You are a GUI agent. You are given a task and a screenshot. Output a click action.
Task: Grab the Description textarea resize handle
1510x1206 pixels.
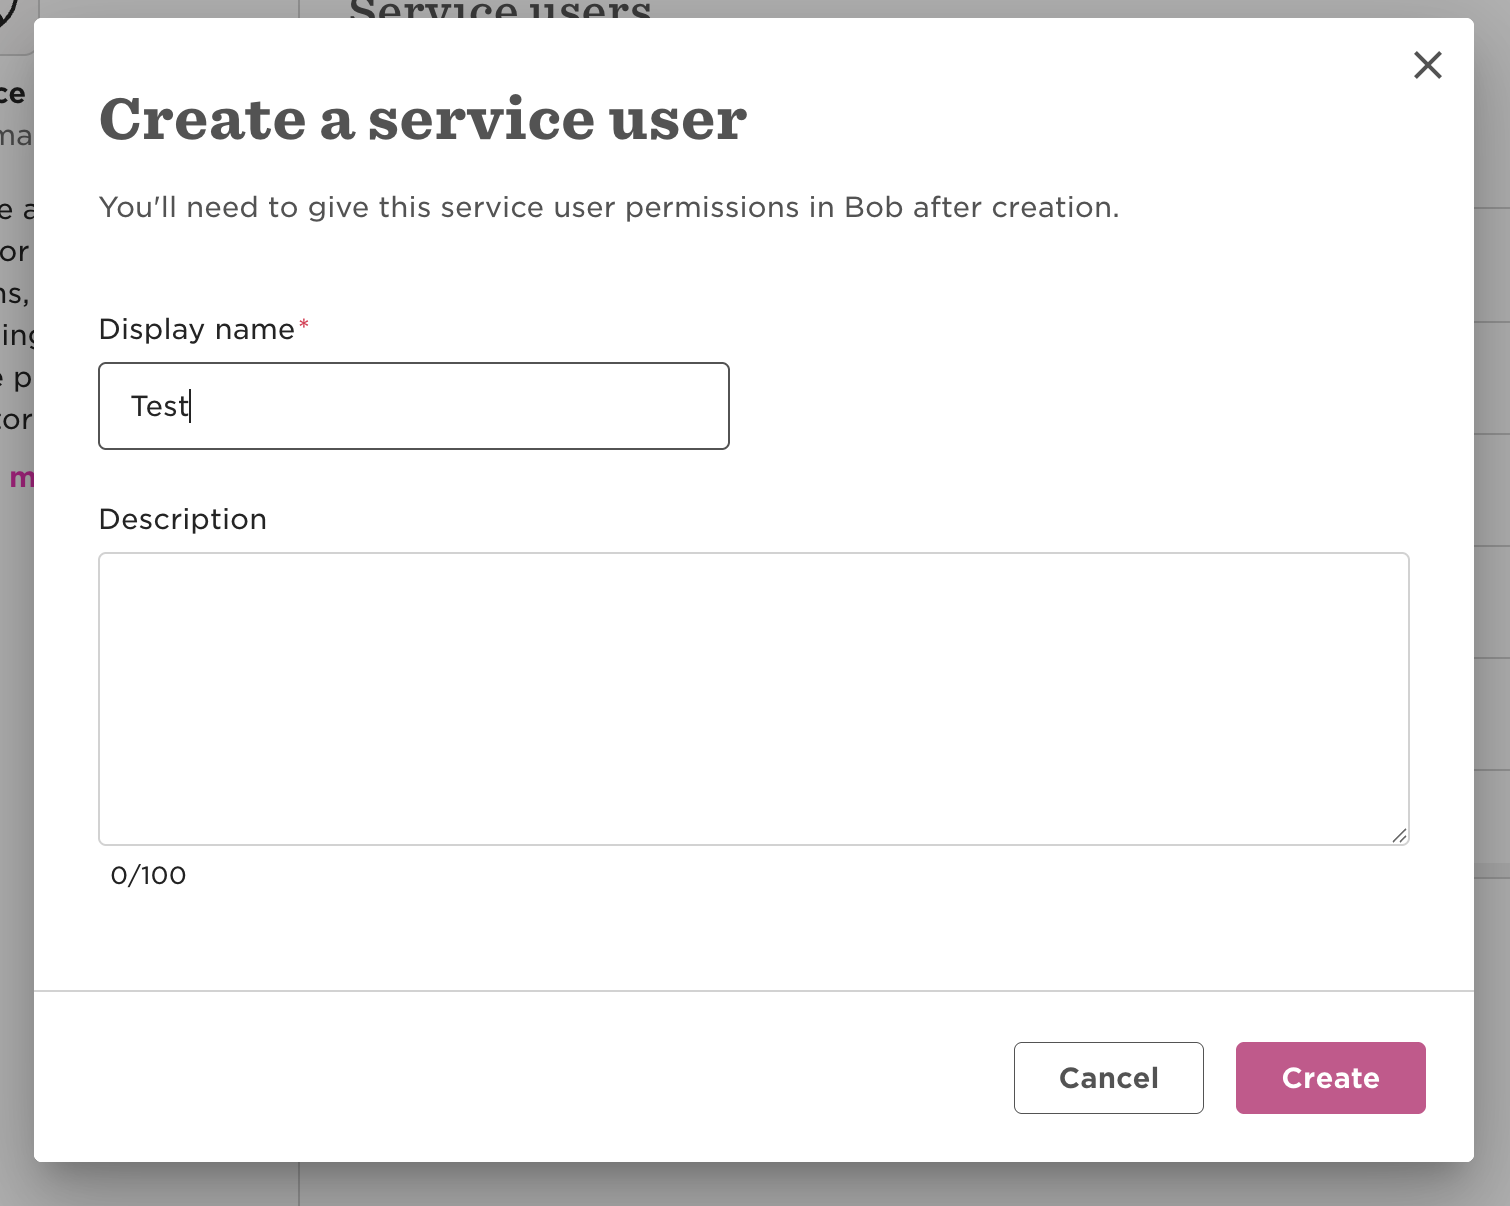tap(1399, 836)
